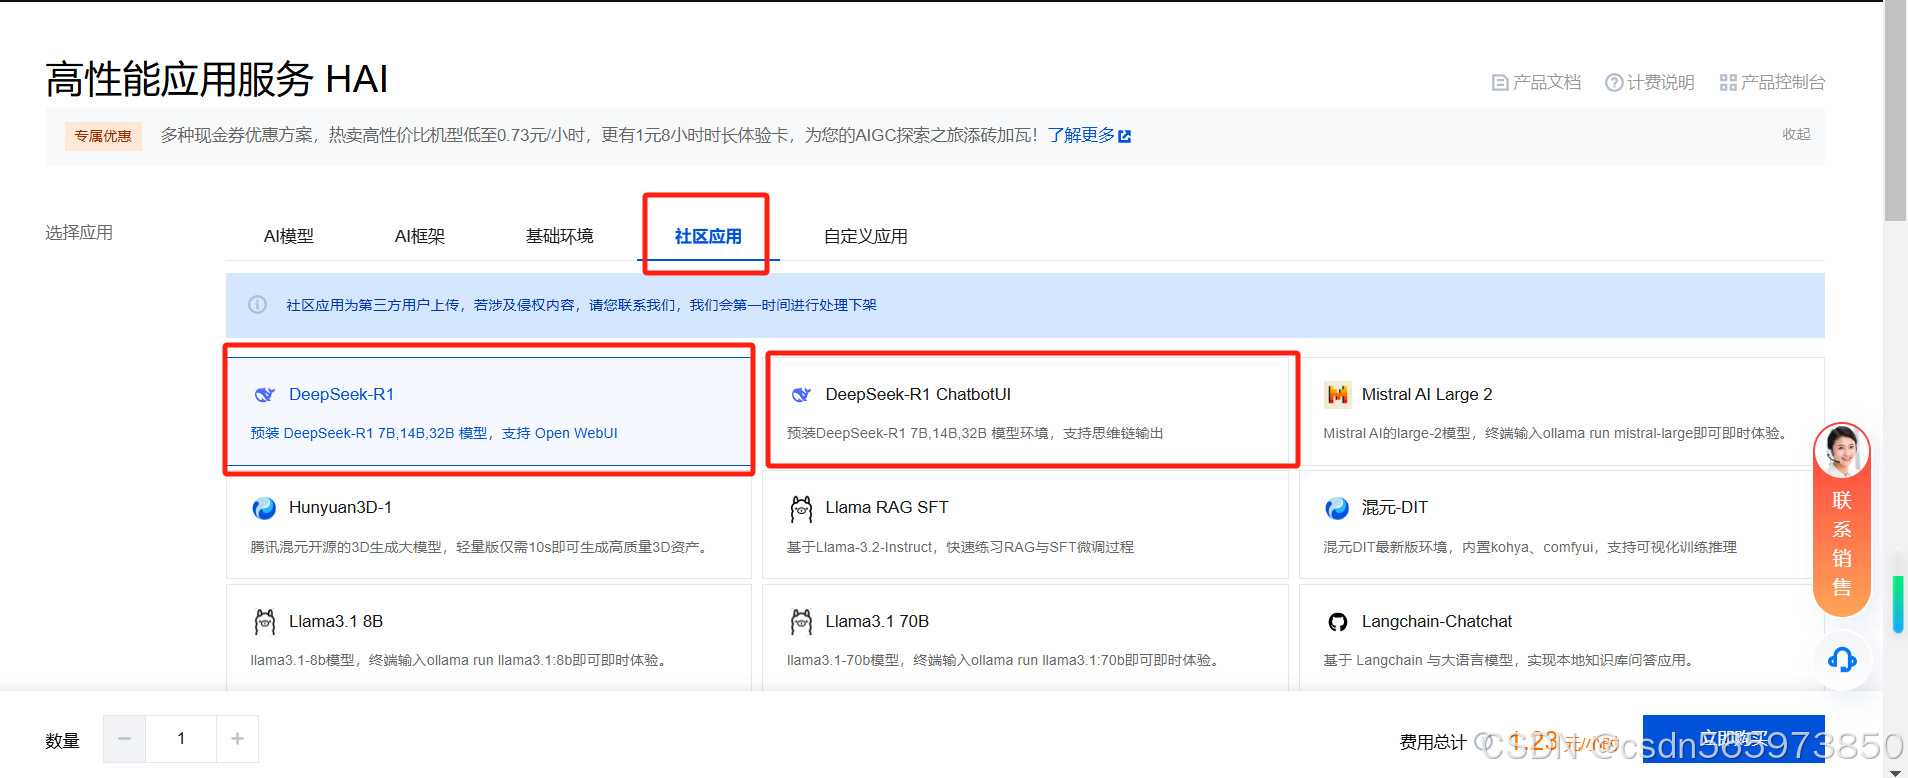Click the 费用总计 label

point(1432,742)
